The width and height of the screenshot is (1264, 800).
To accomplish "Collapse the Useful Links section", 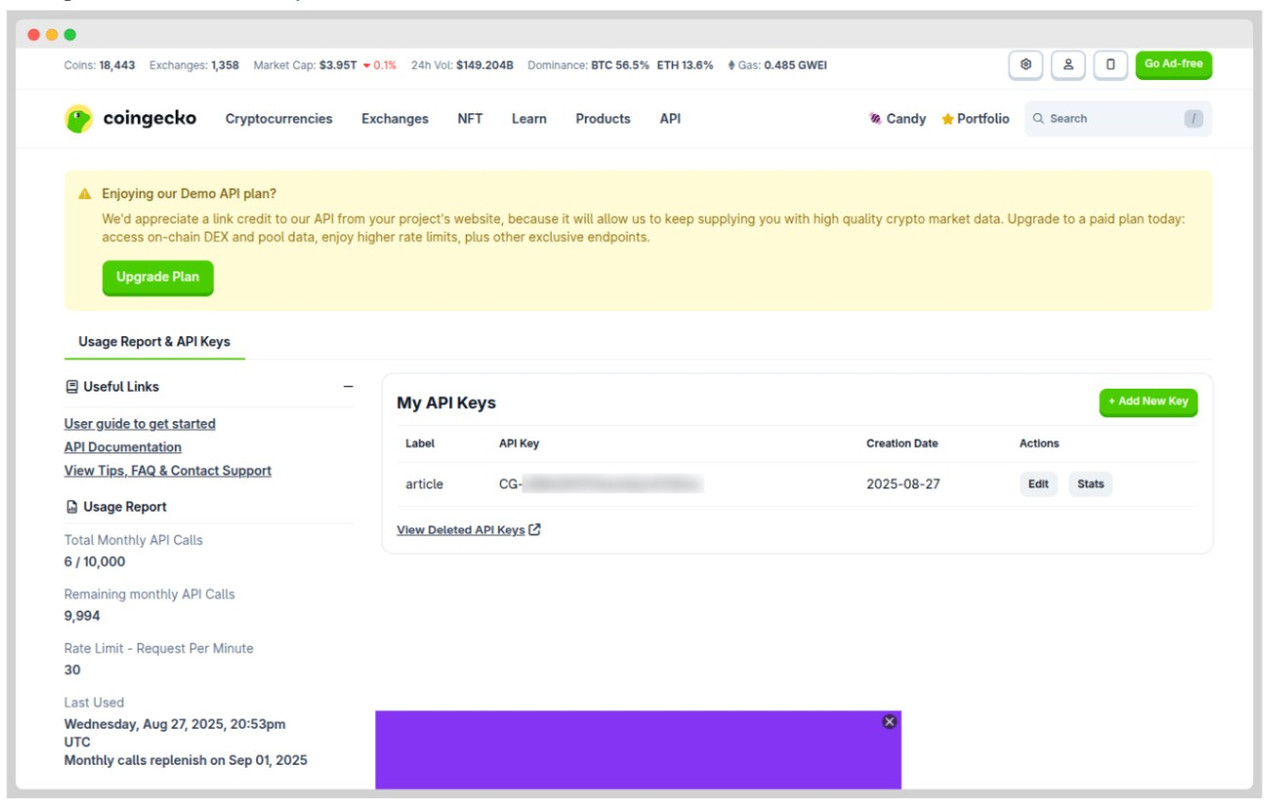I will [x=348, y=386].
